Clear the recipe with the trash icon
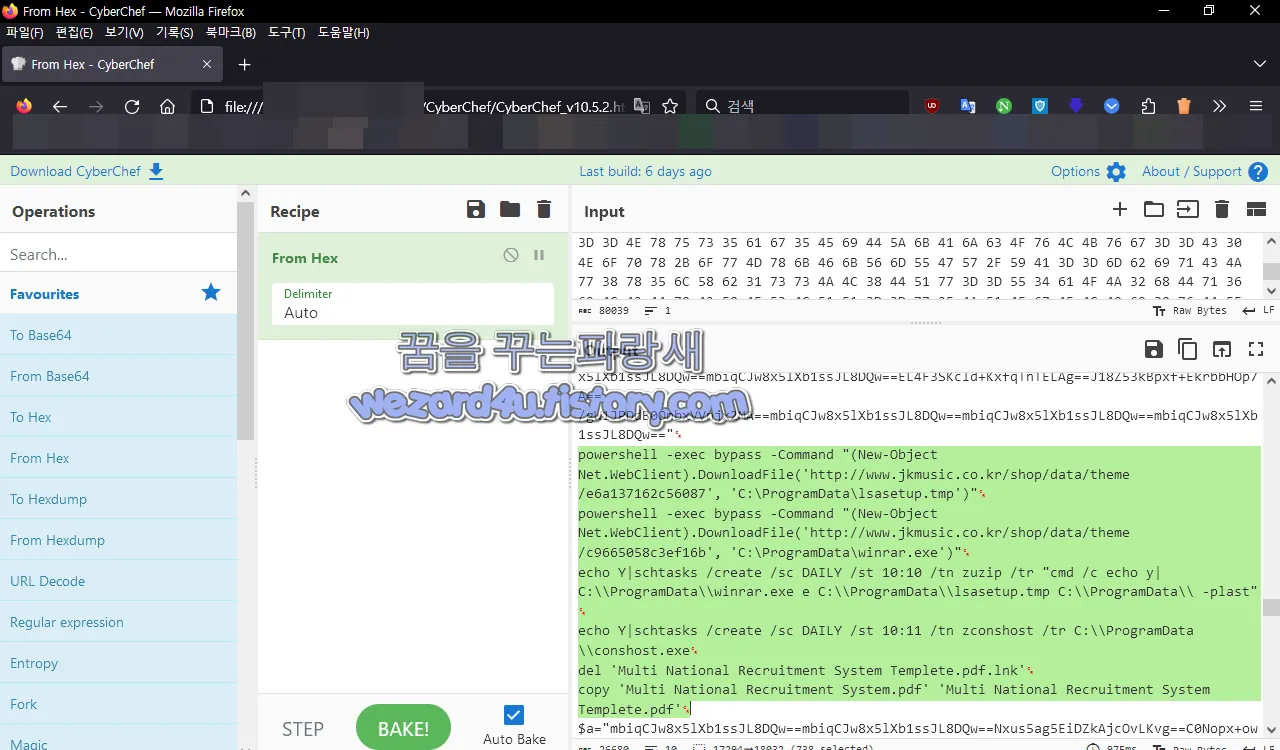The height and width of the screenshot is (750, 1280). (544, 209)
